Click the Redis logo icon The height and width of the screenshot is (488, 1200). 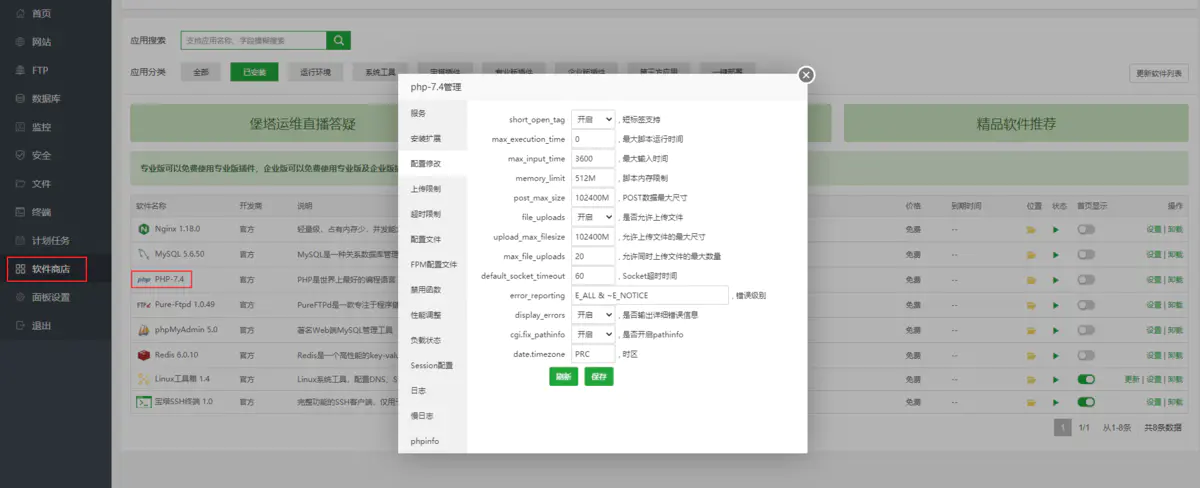(143, 354)
